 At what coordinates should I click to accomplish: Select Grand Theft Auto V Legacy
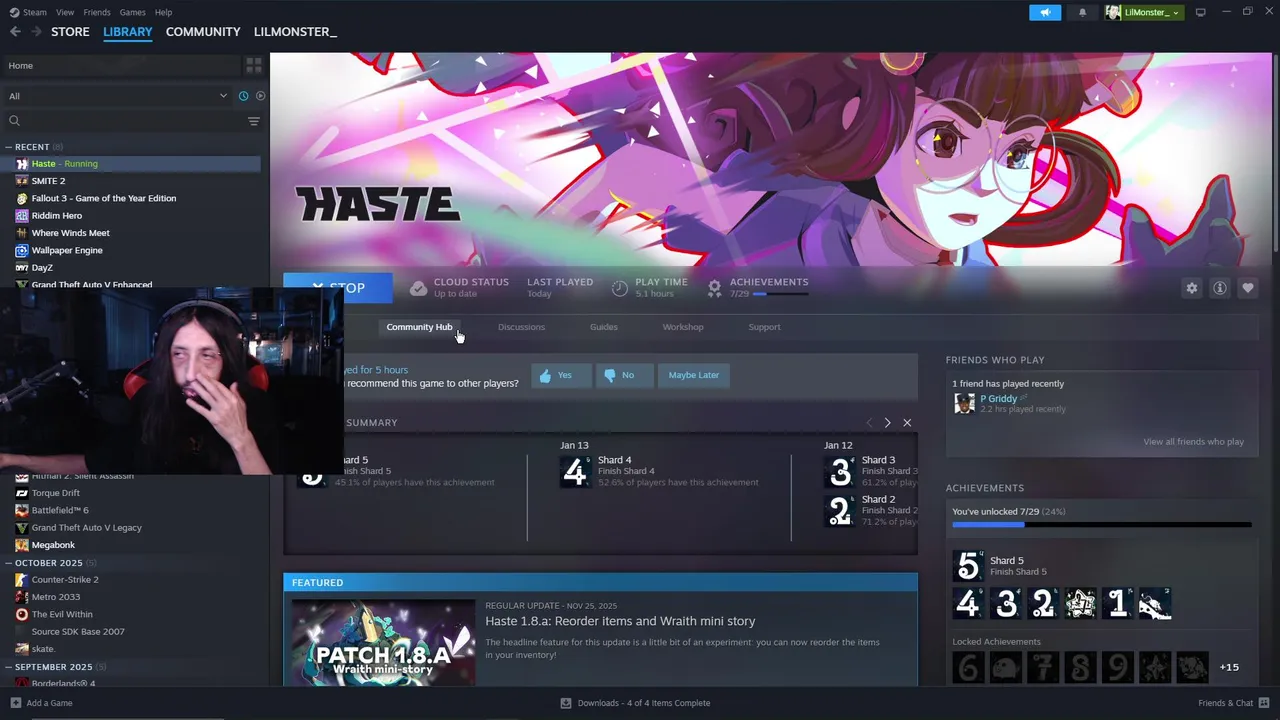point(86,528)
